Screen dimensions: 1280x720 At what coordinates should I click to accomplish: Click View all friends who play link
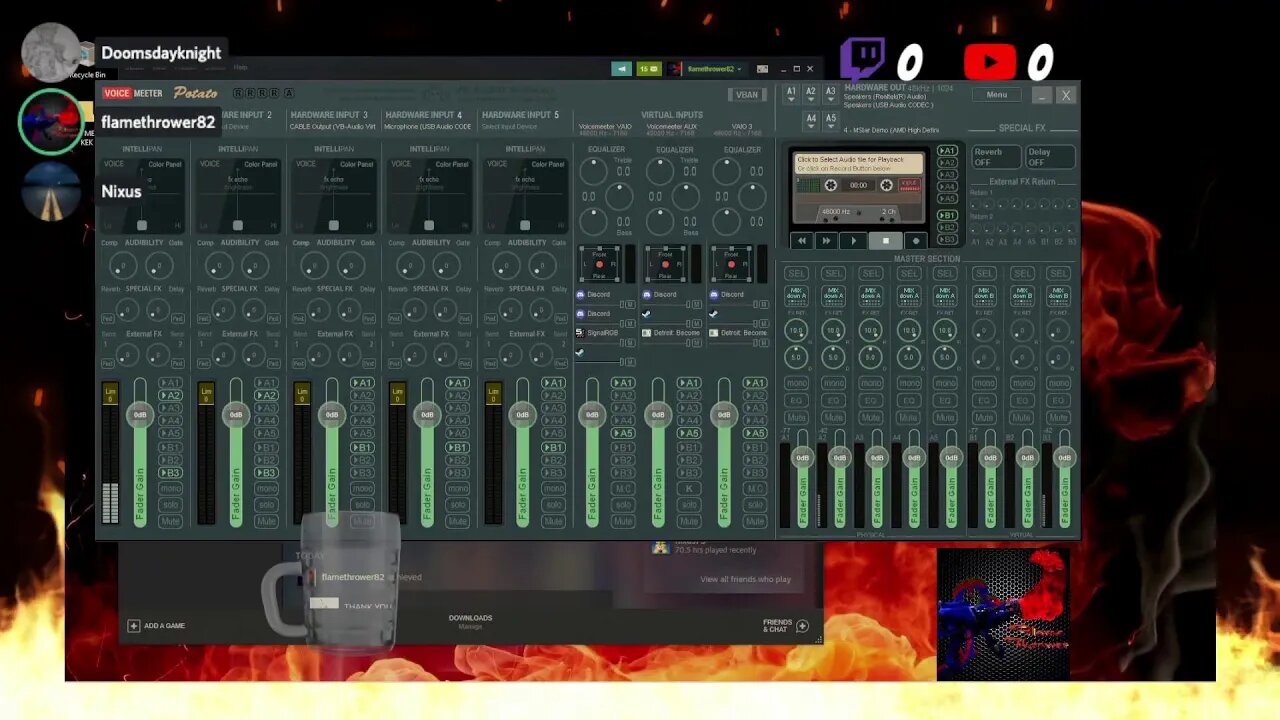click(745, 579)
